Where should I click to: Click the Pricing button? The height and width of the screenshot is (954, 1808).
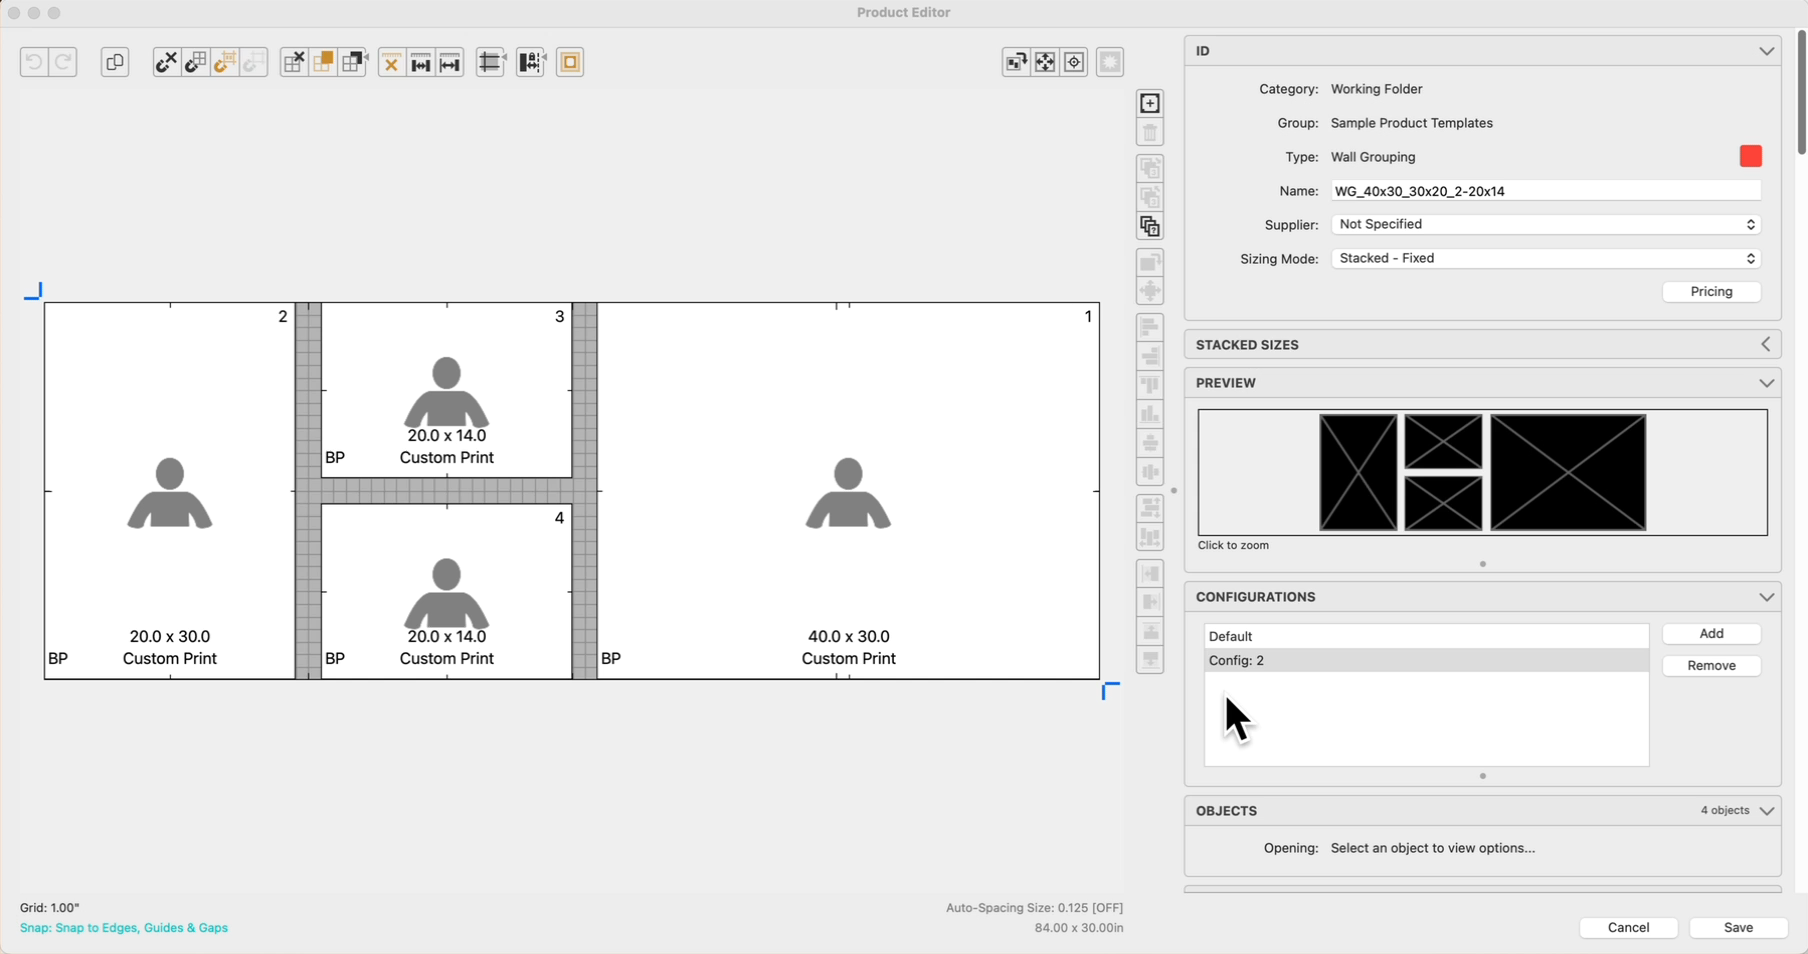tap(1711, 292)
